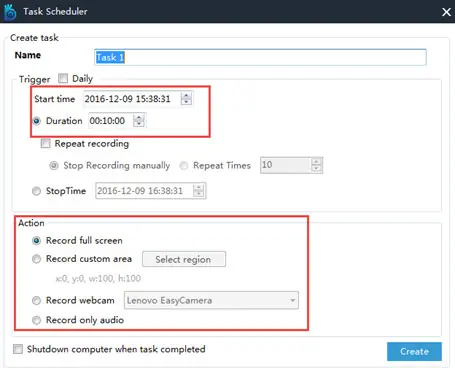Screen dimensions: 455x372
Task: Close the Task Scheduler dialog
Action: [446, 12]
